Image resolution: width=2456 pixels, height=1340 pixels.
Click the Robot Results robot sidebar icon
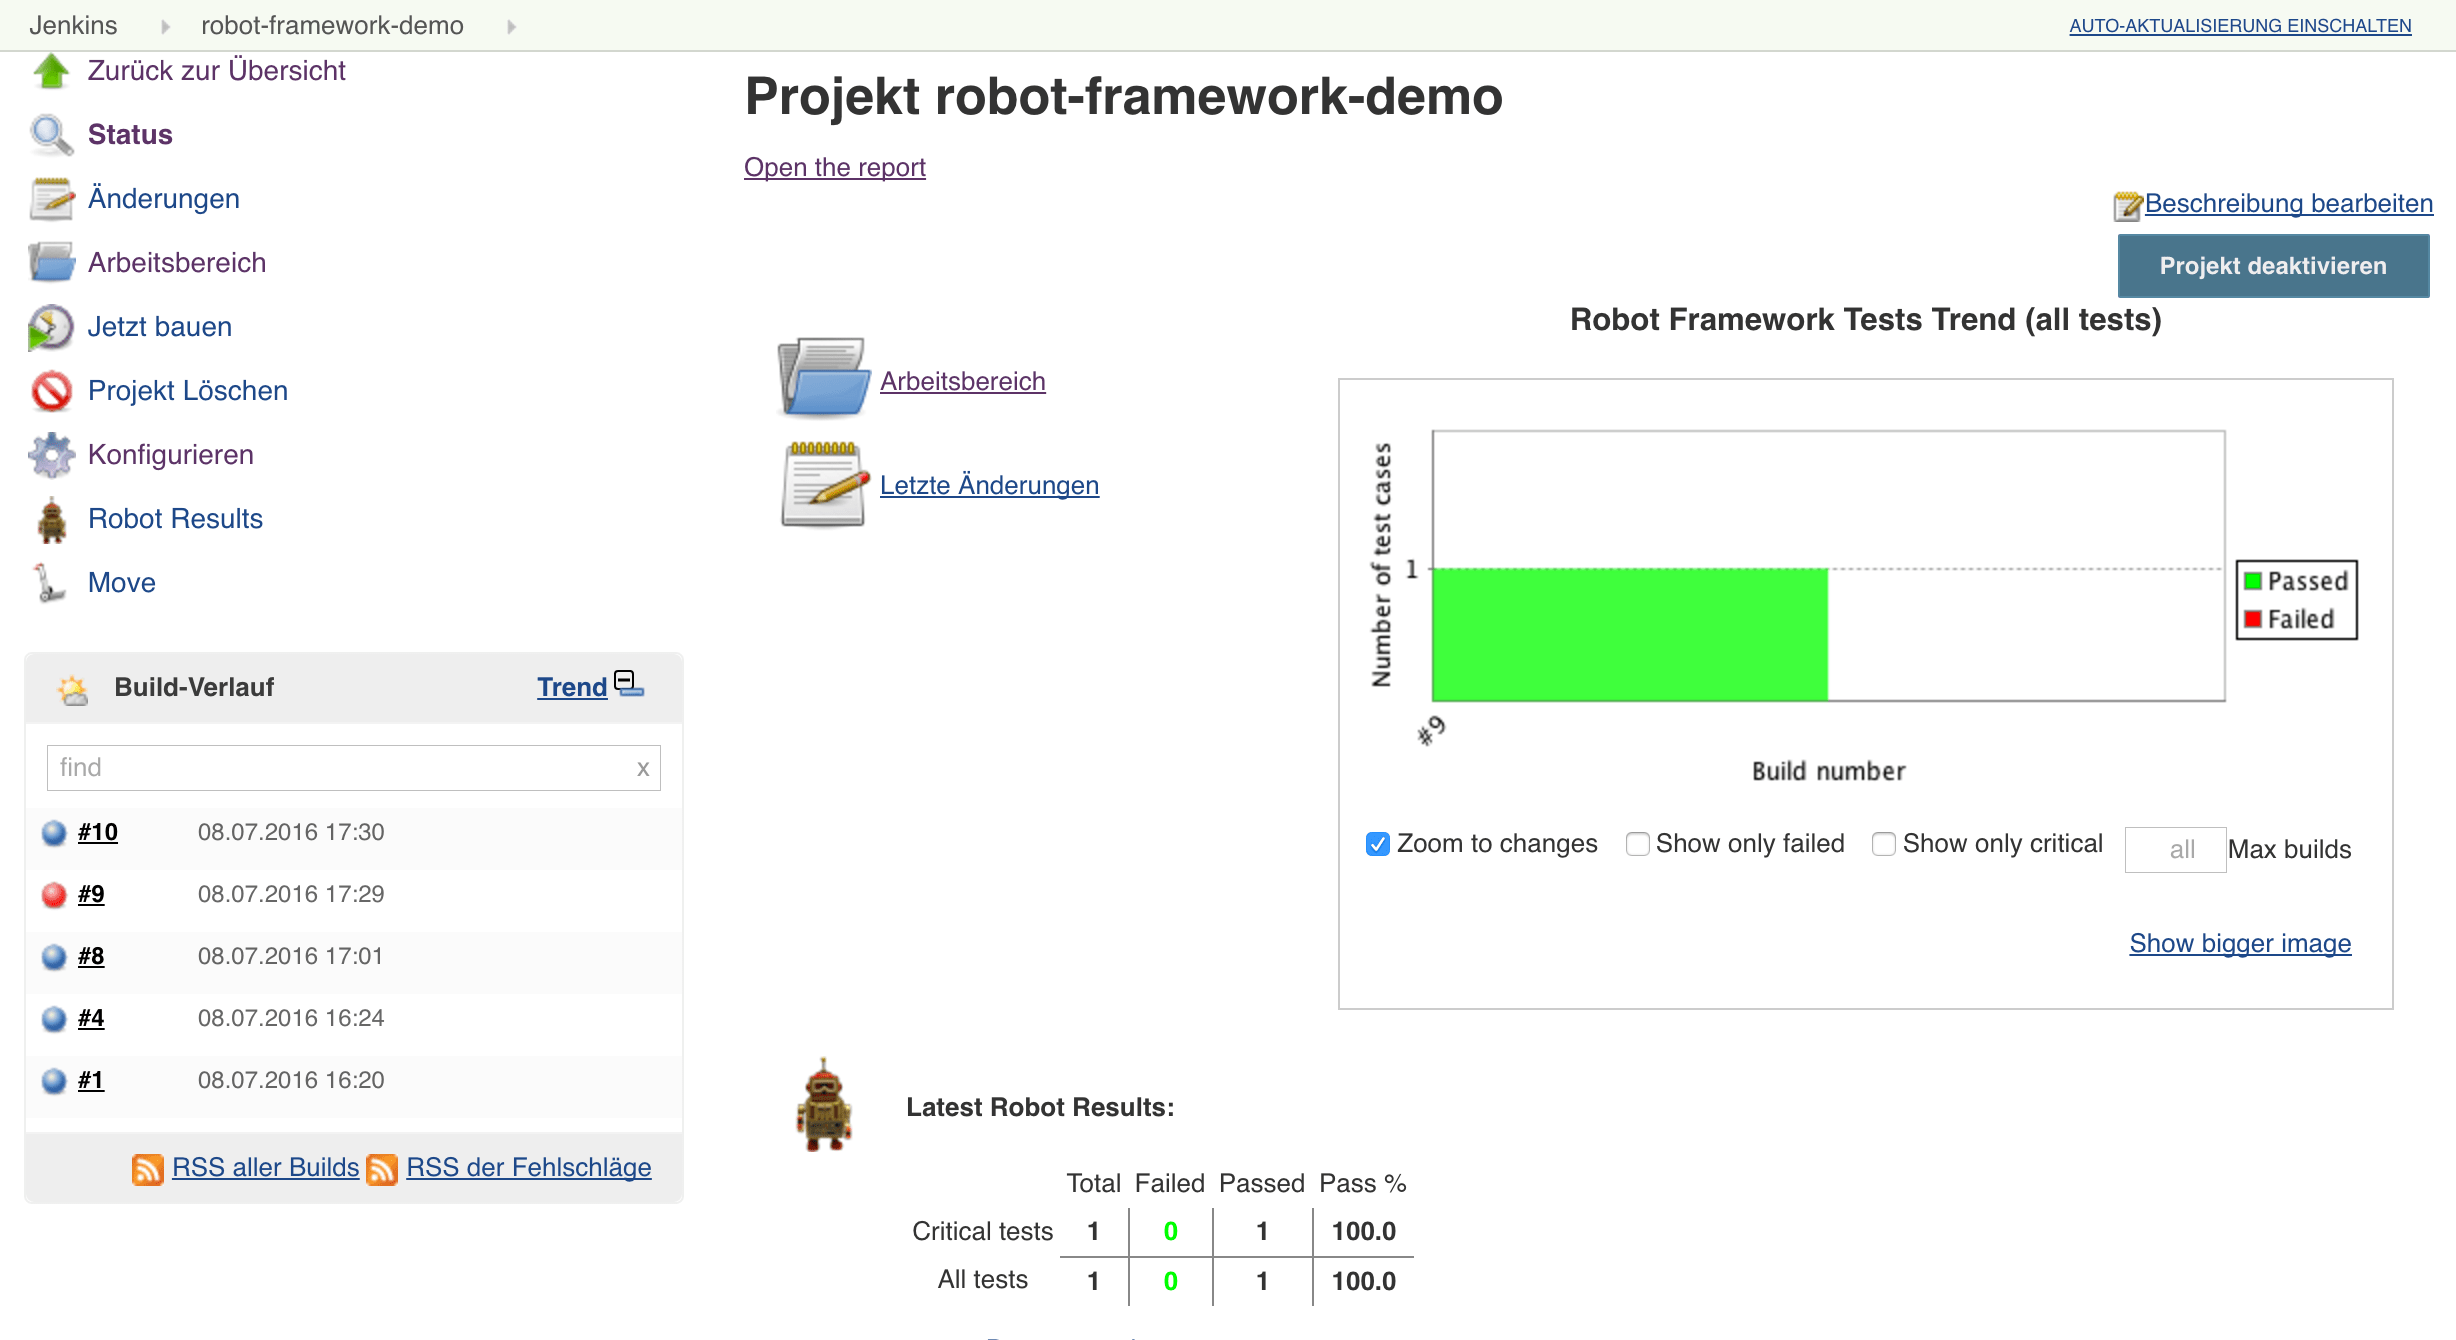51,520
